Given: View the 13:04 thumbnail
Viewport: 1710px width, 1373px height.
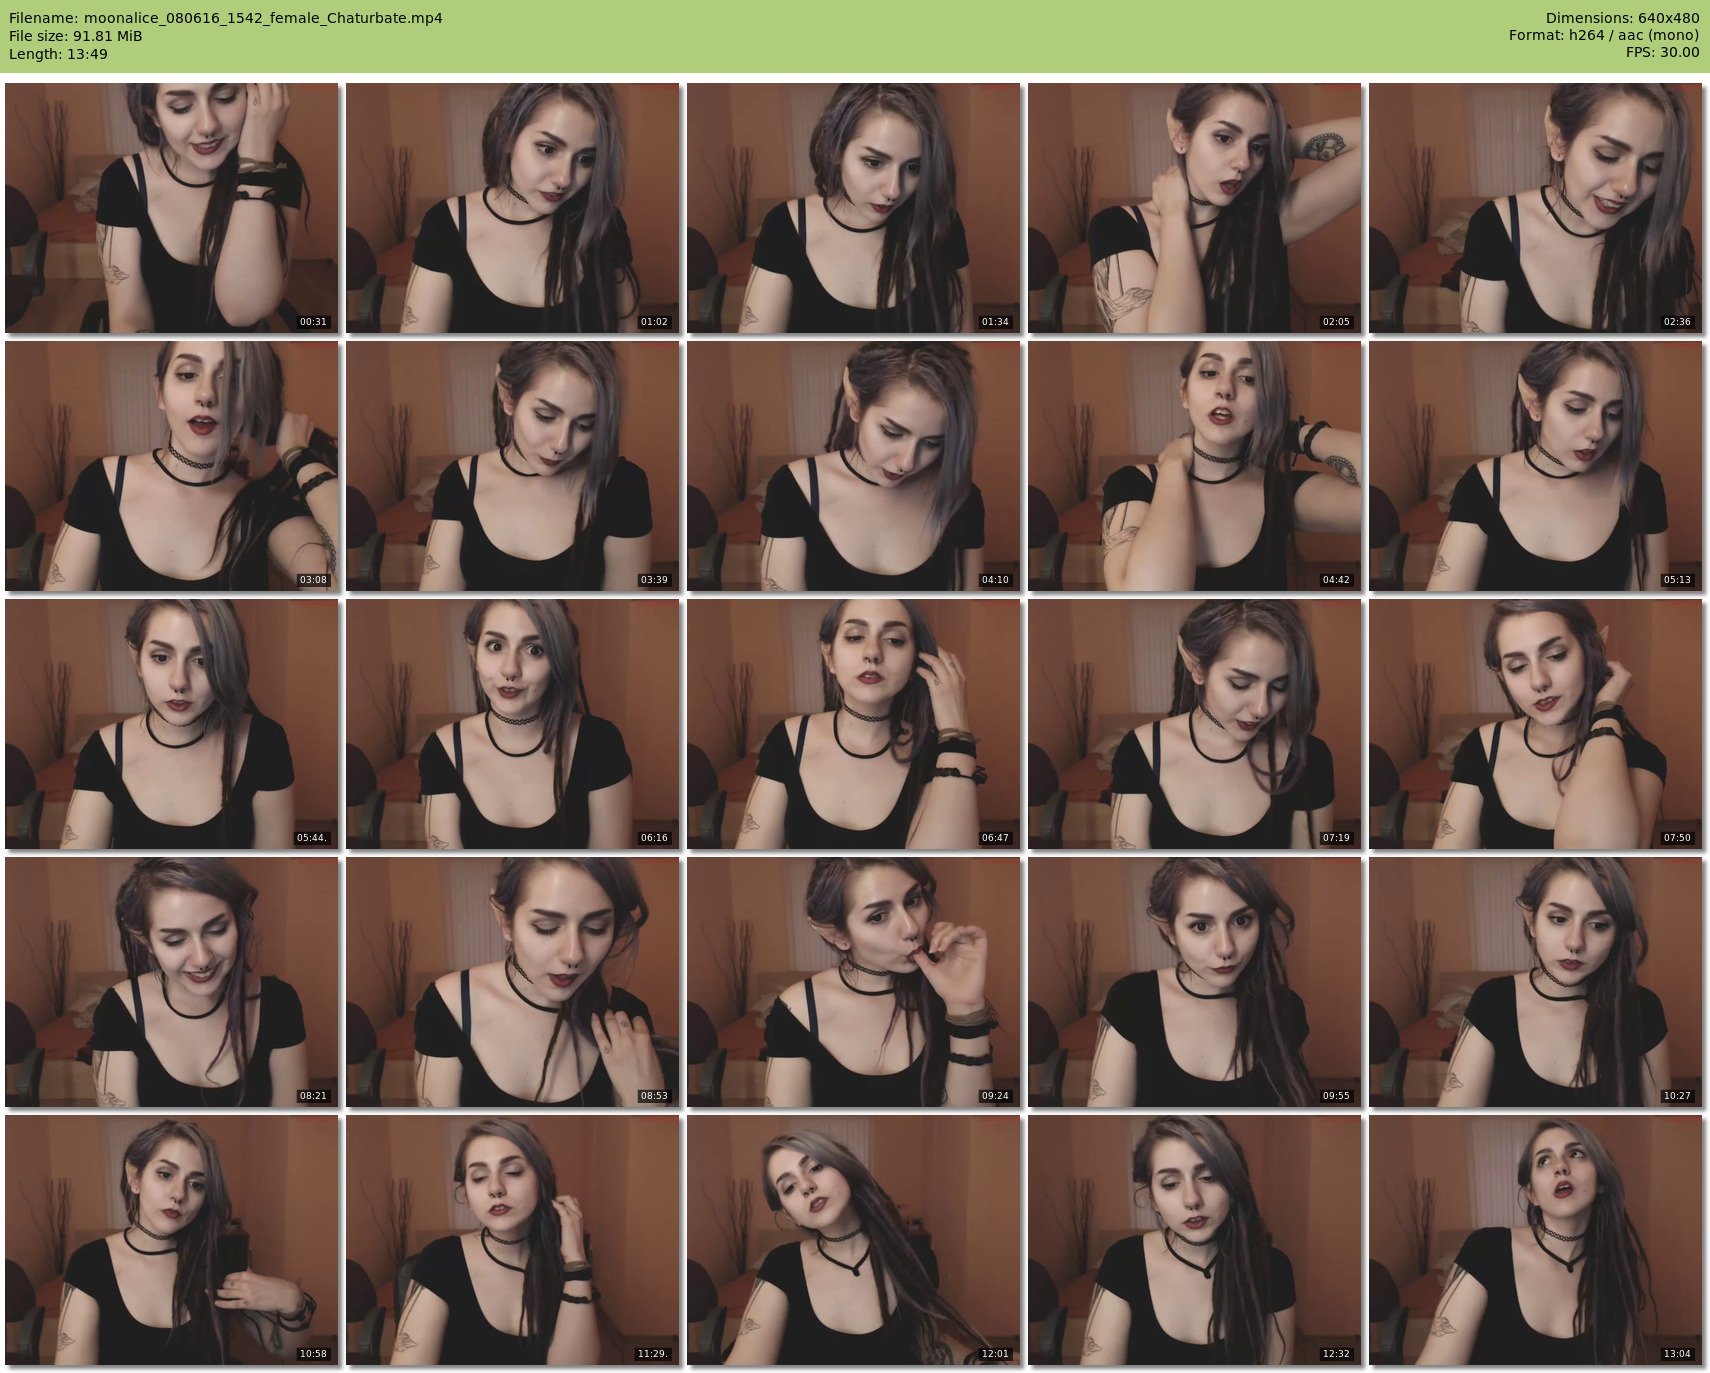Looking at the screenshot, I should point(1535,1240).
